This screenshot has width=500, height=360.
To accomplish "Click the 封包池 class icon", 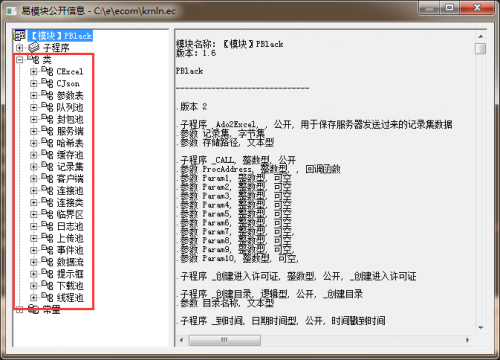I will click(47, 119).
